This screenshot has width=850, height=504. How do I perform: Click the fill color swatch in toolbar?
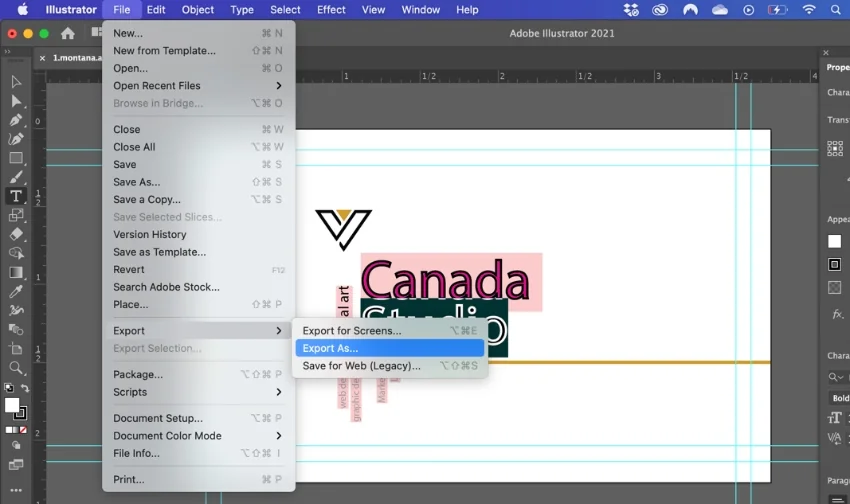tap(12, 404)
